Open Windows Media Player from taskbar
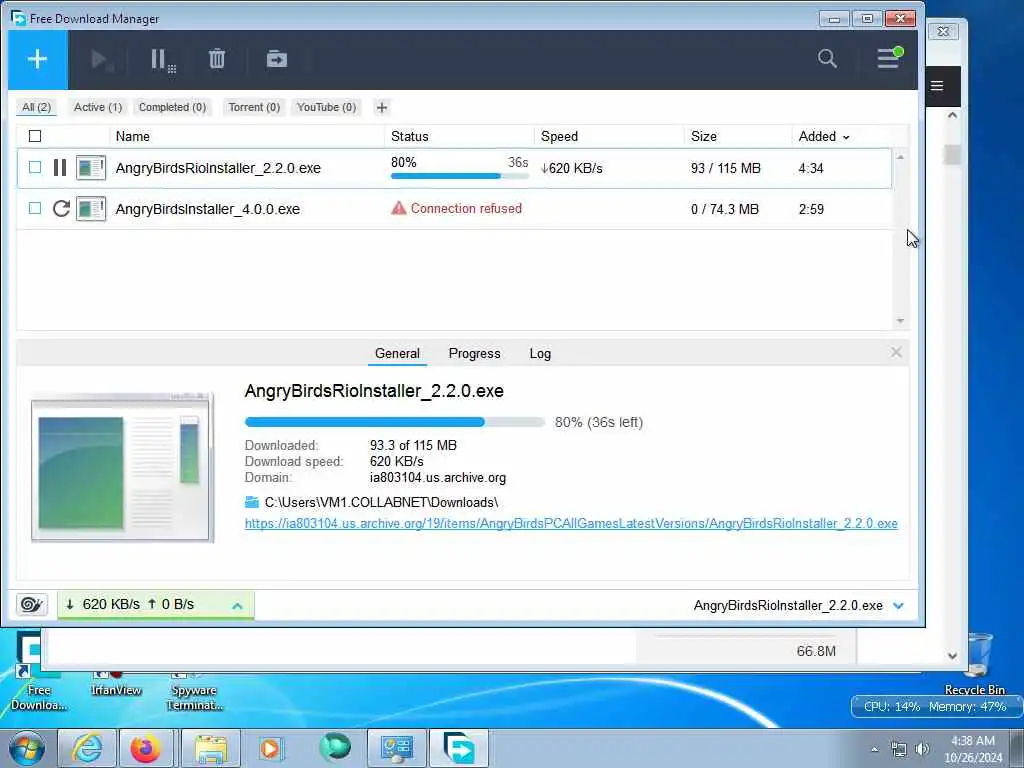Image resolution: width=1024 pixels, height=768 pixels. point(270,748)
